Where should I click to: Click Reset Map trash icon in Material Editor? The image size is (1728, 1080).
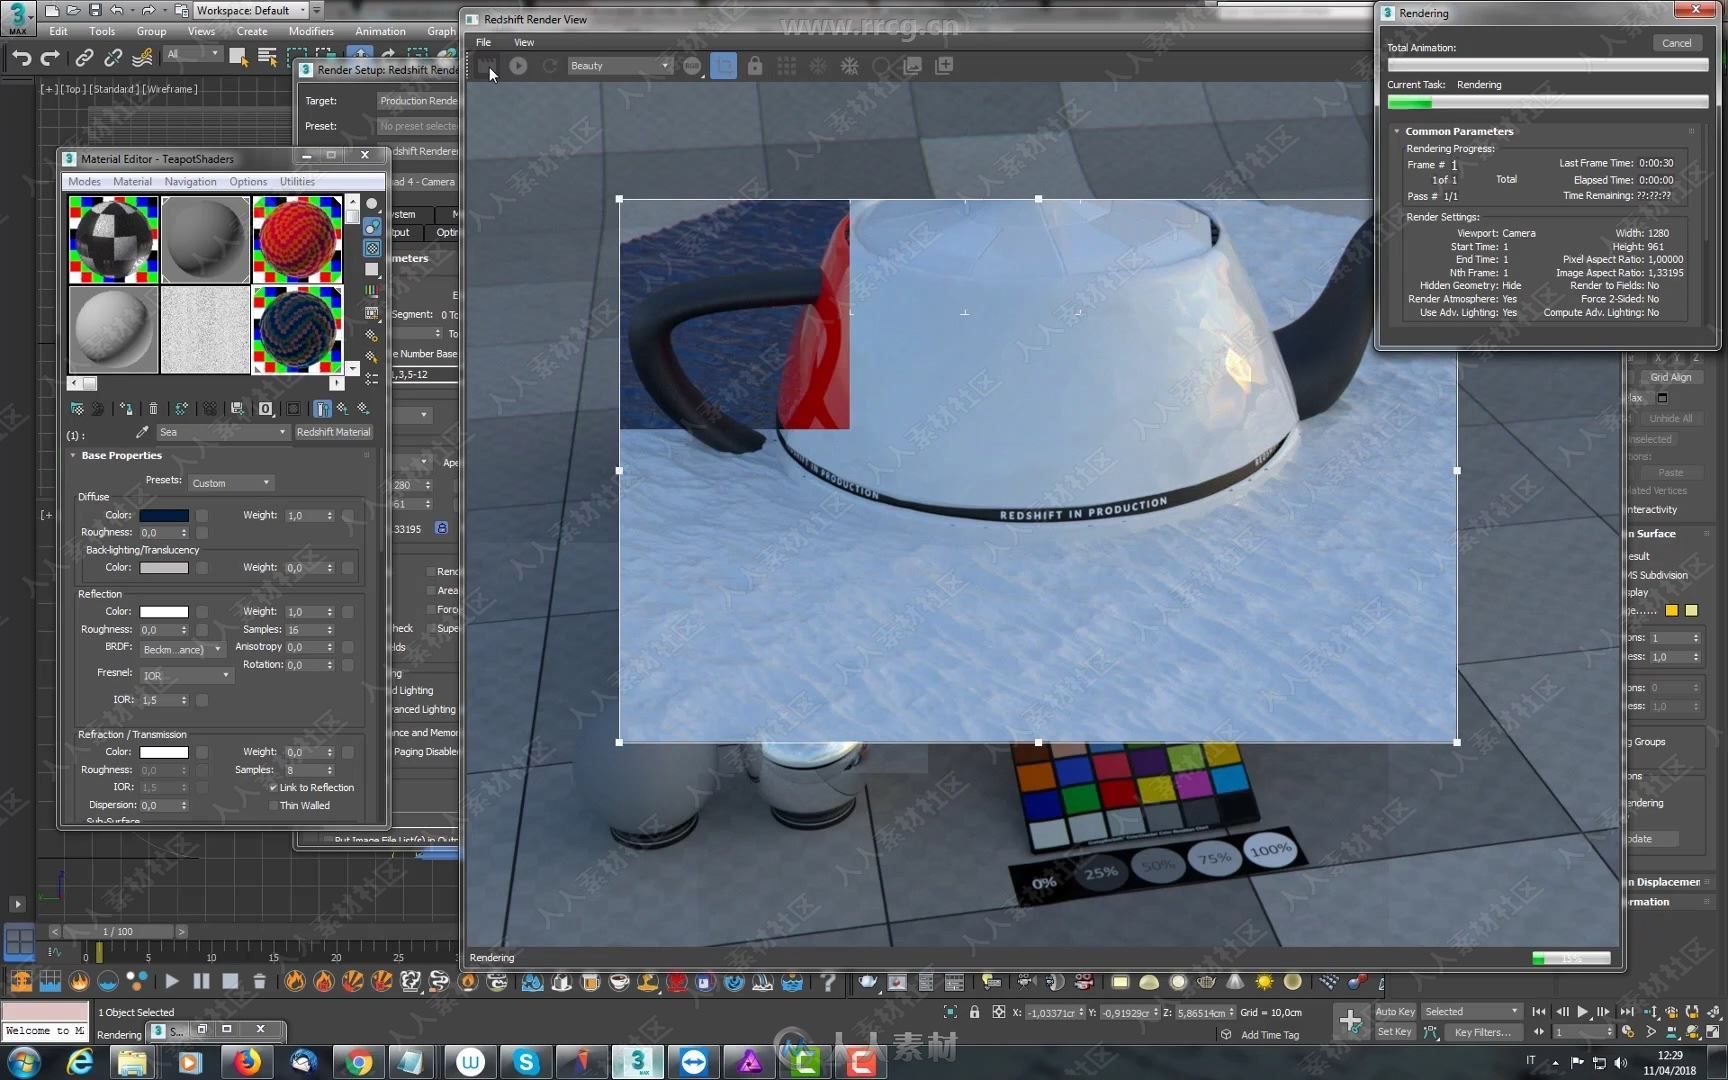coord(153,408)
